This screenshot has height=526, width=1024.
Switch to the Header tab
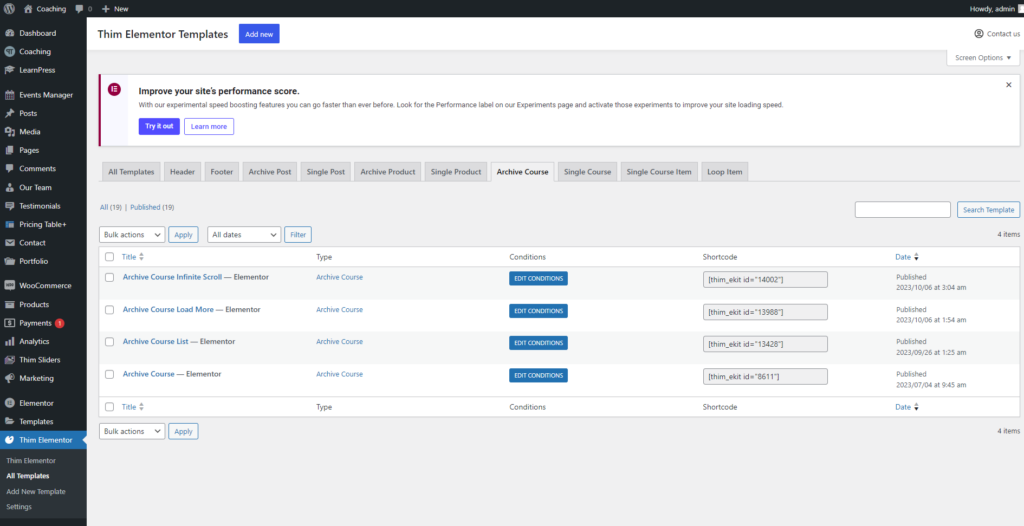point(182,172)
